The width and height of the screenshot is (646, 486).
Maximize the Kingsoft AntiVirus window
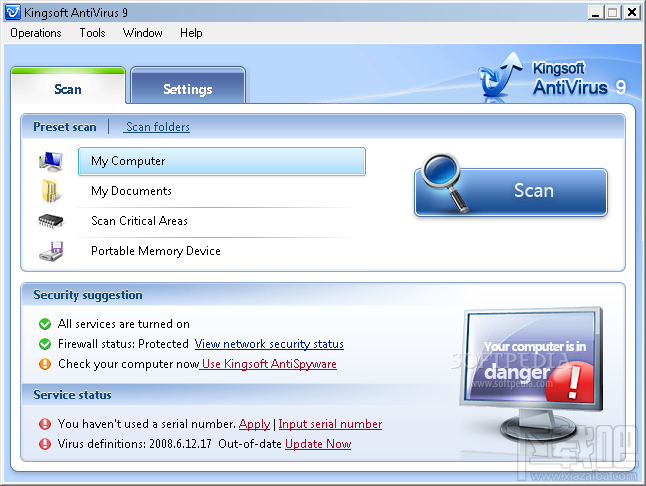(x=613, y=12)
